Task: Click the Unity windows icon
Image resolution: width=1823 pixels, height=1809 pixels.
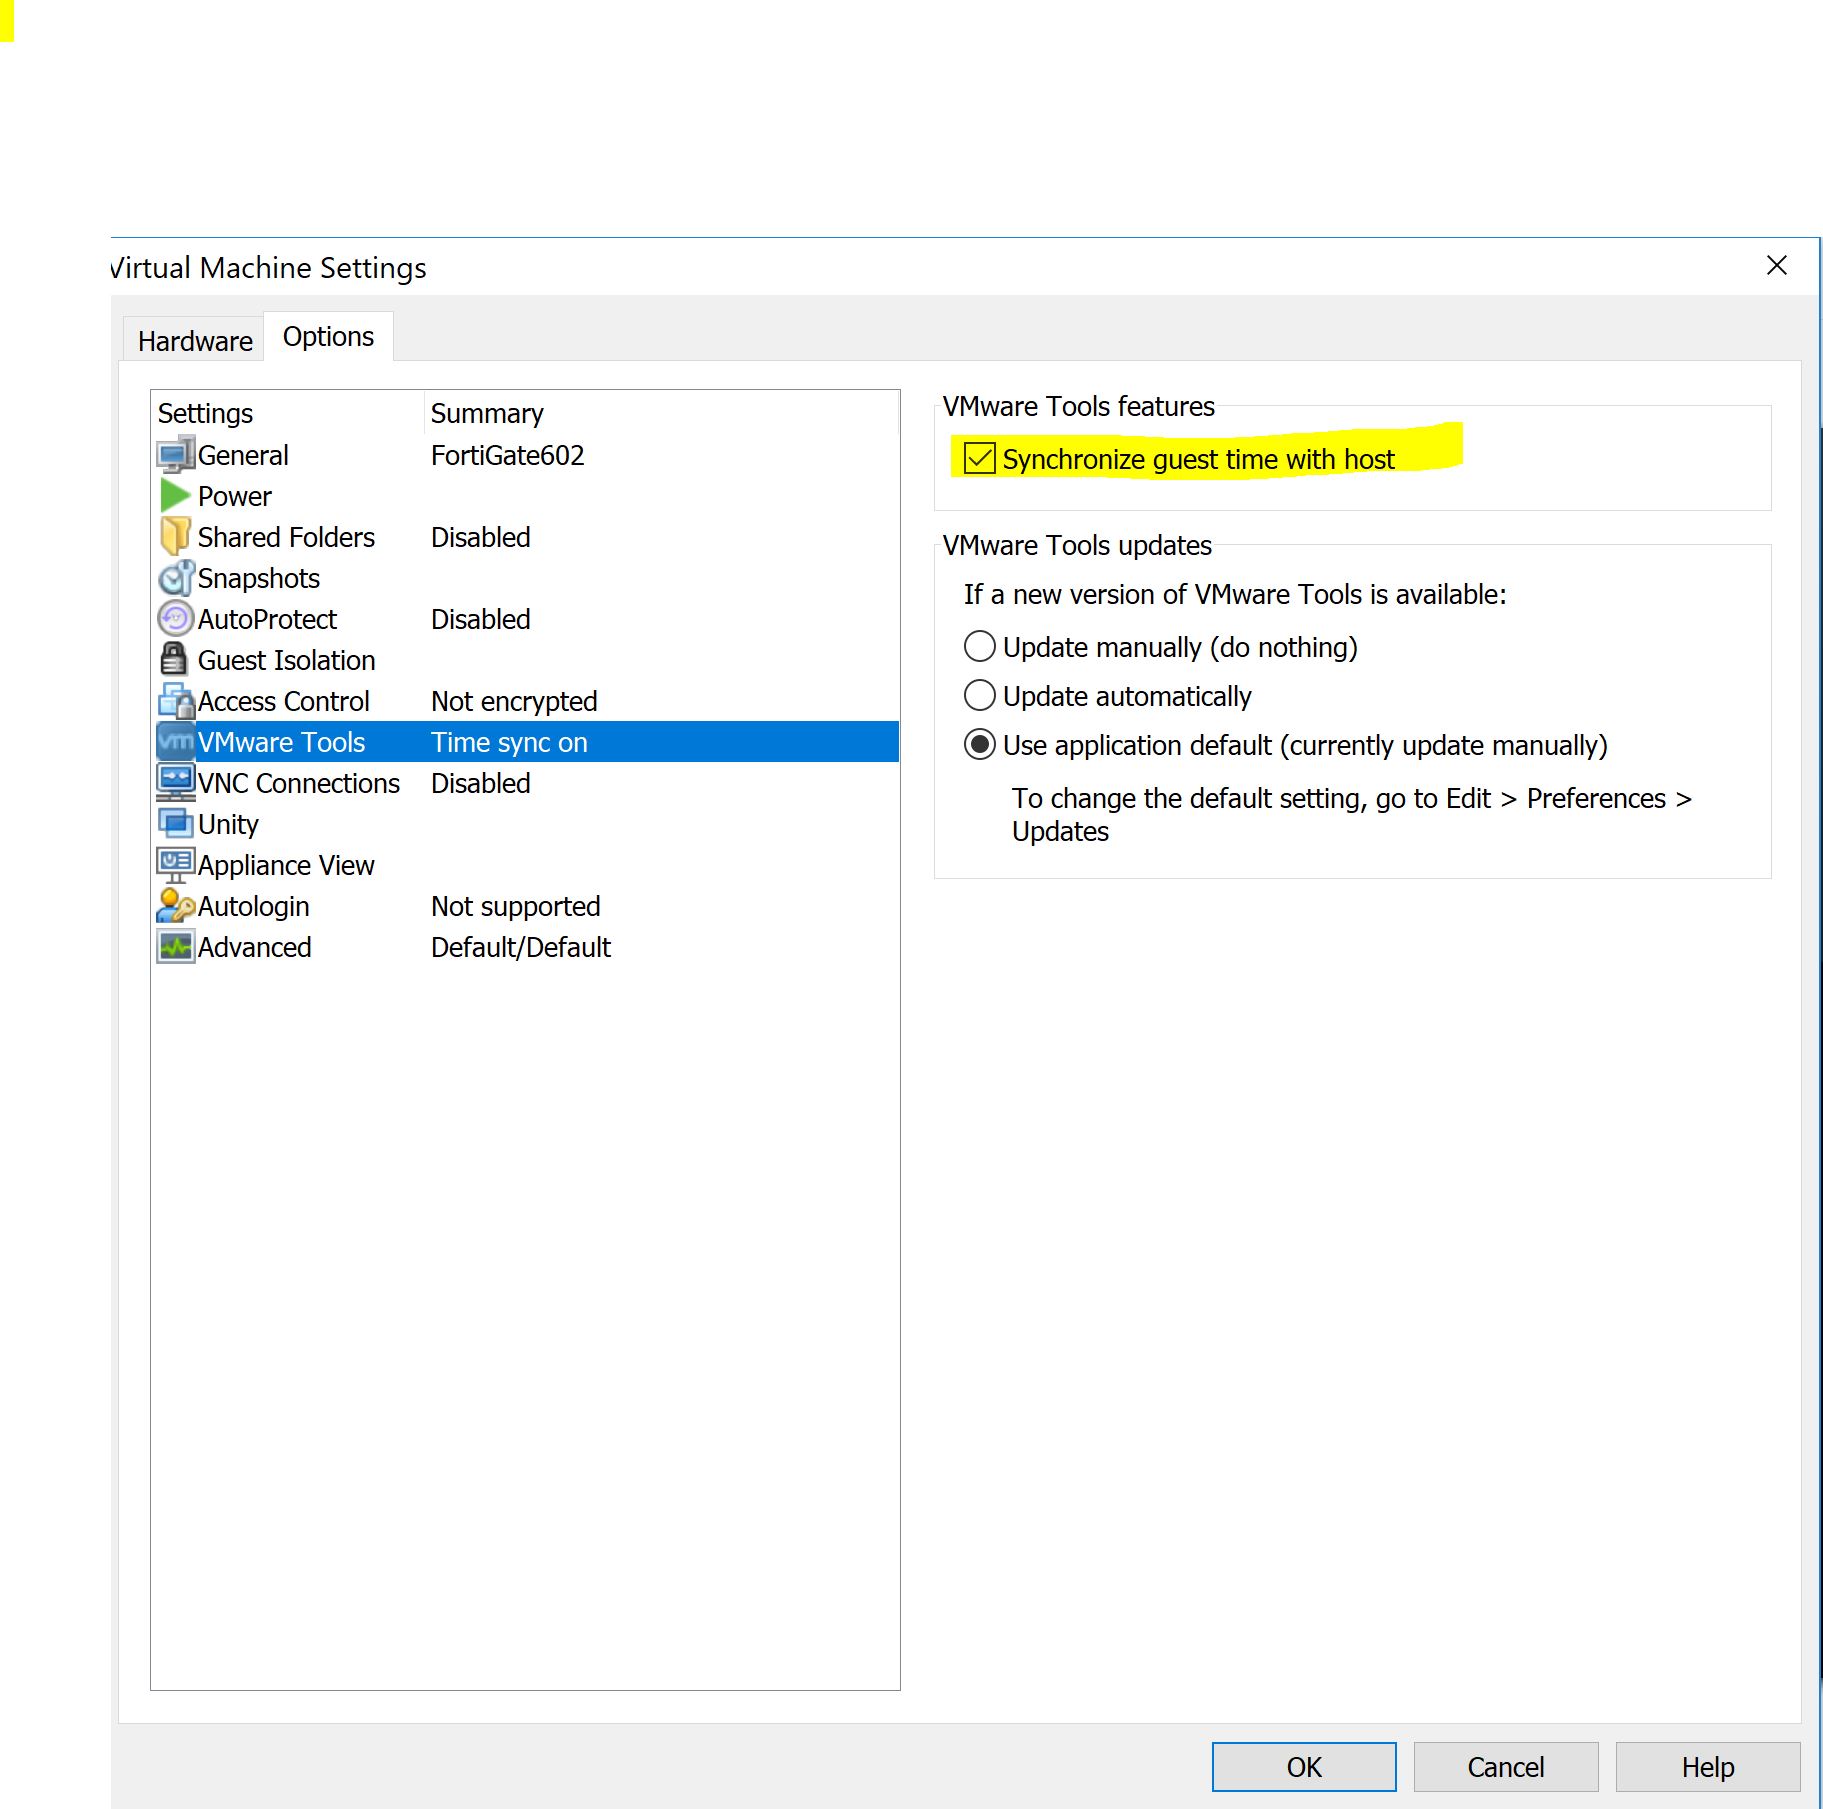Action: point(176,824)
